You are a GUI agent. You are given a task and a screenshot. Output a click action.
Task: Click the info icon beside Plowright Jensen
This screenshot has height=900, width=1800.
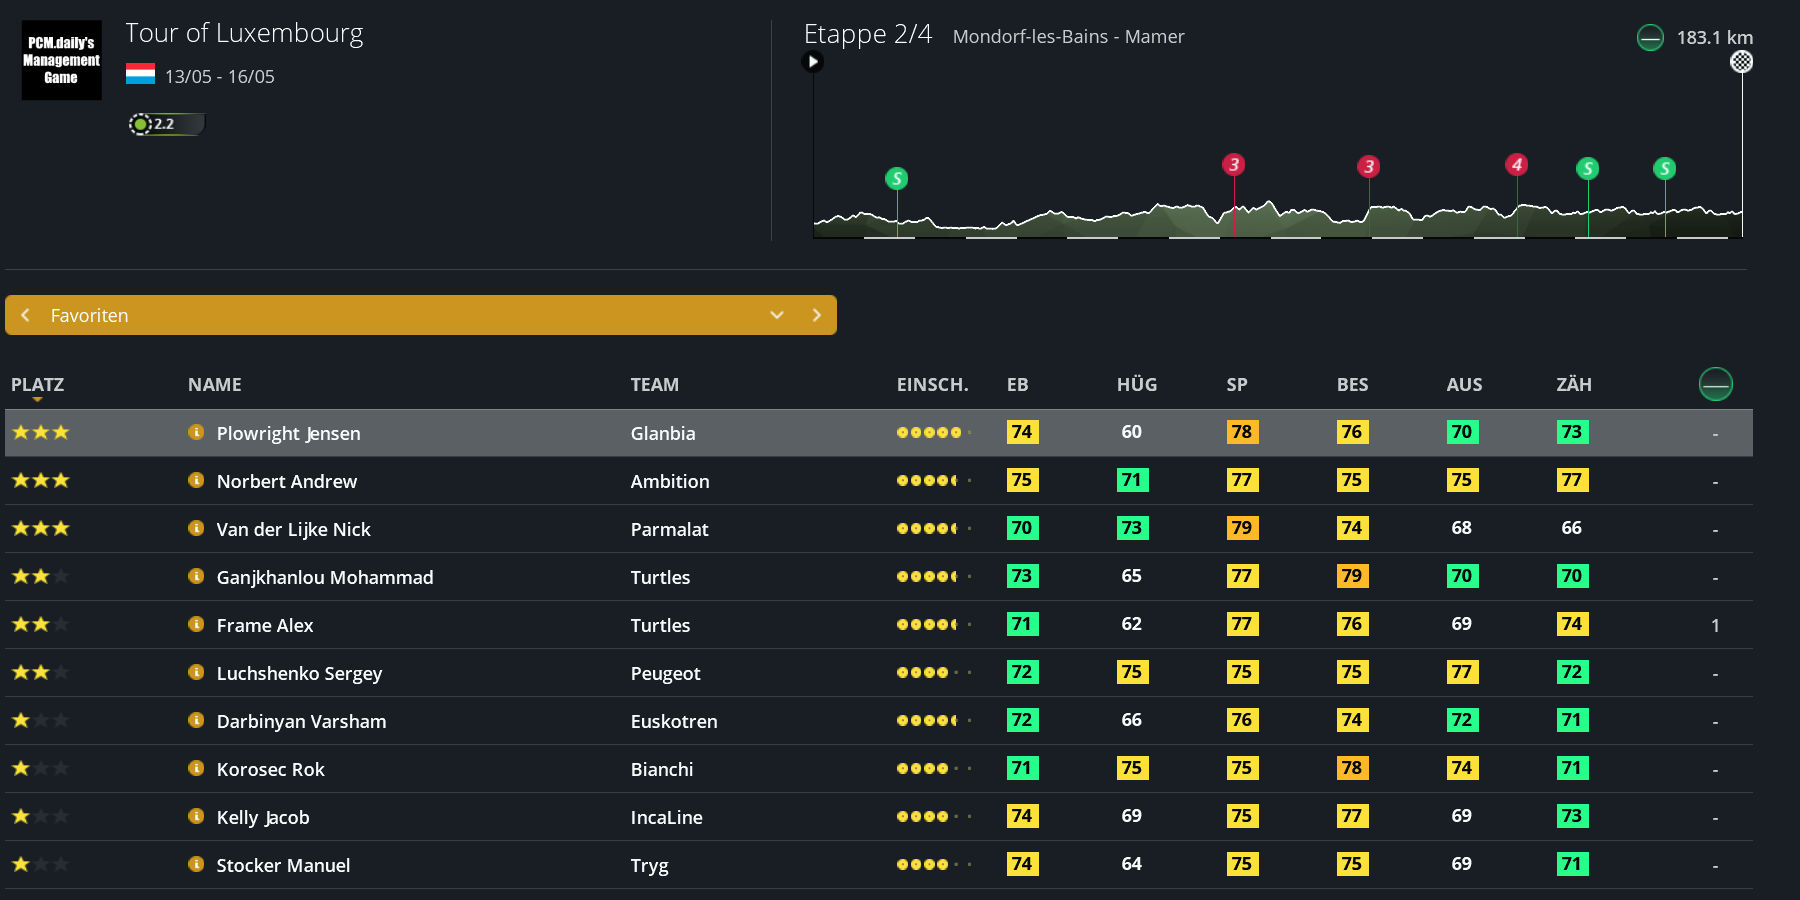click(x=196, y=432)
